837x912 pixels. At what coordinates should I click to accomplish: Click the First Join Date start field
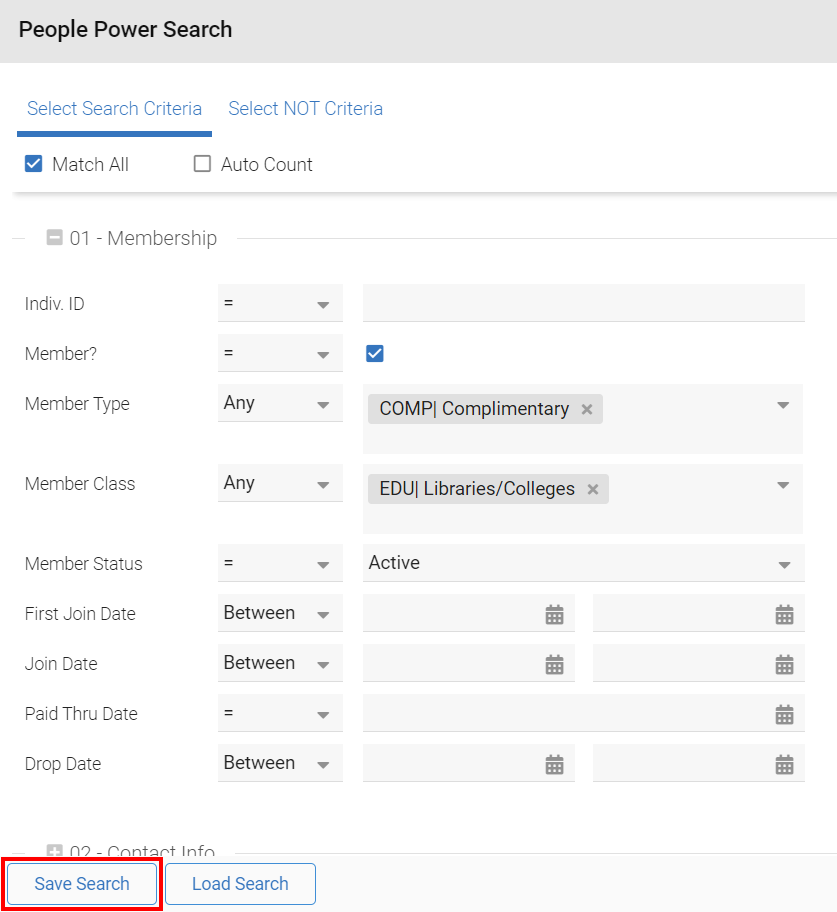pos(468,613)
